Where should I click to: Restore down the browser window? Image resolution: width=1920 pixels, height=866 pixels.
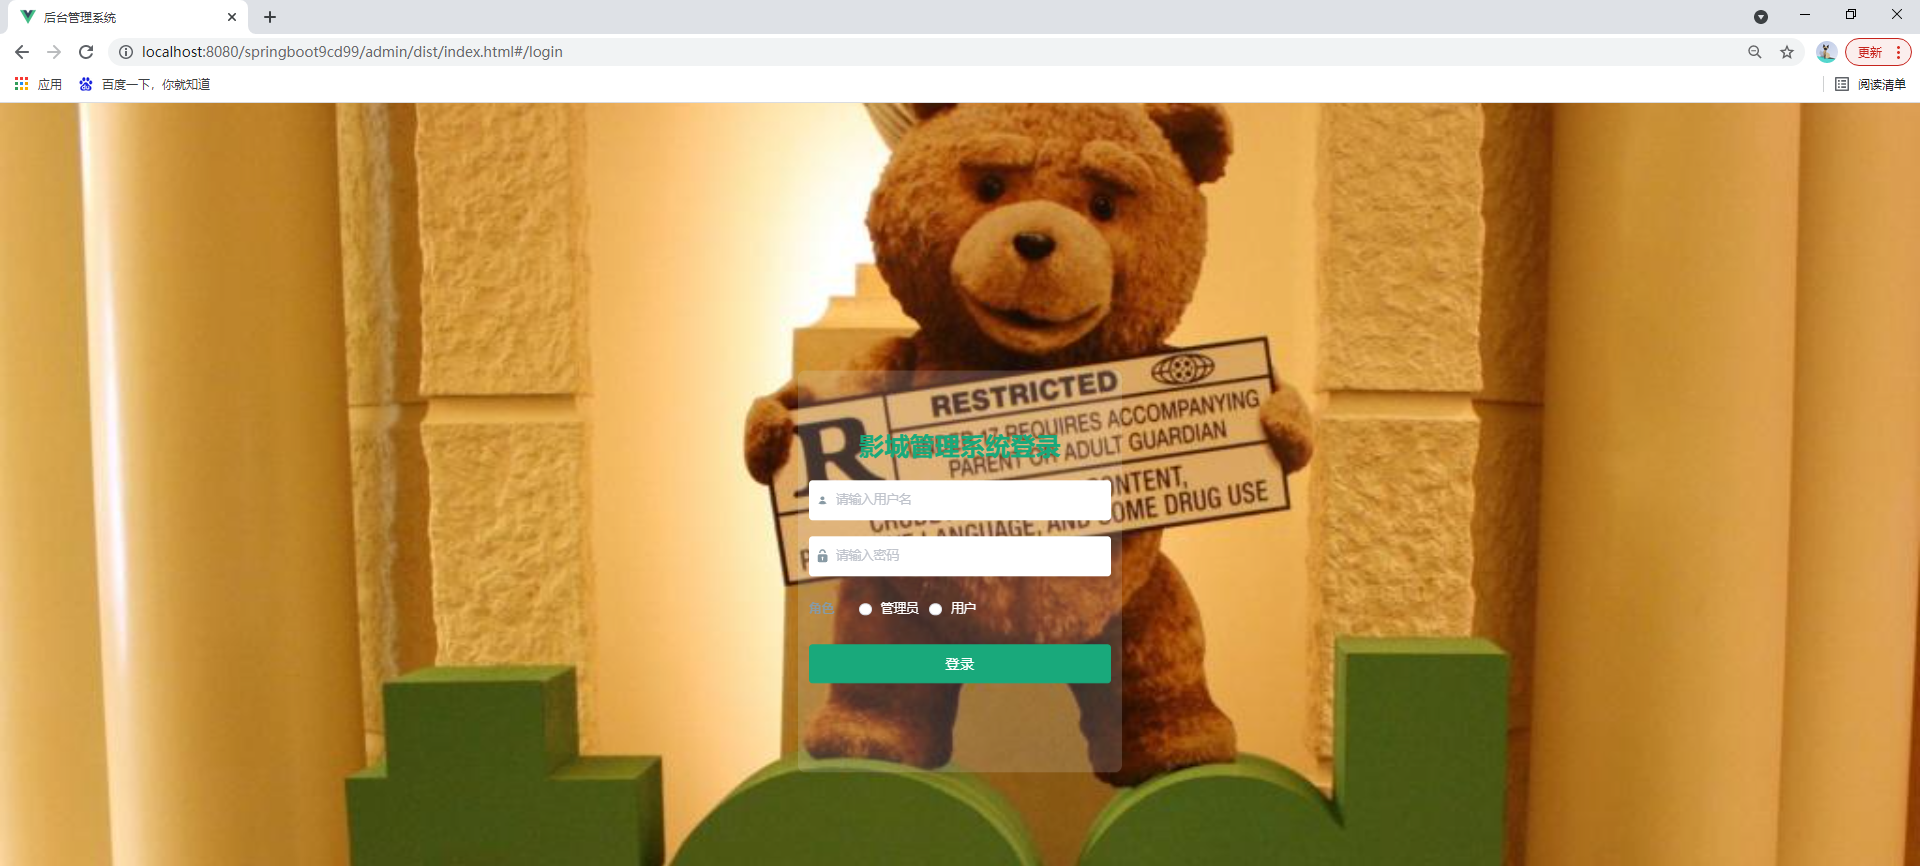pos(1851,15)
